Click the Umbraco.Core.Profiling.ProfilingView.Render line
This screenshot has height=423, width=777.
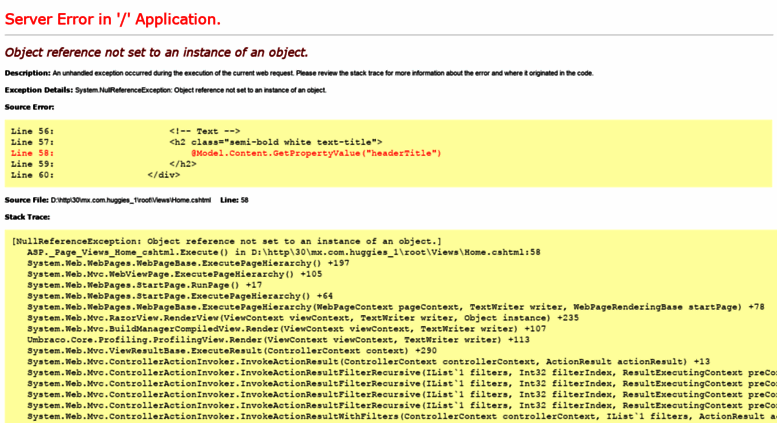pyautogui.click(x=278, y=340)
